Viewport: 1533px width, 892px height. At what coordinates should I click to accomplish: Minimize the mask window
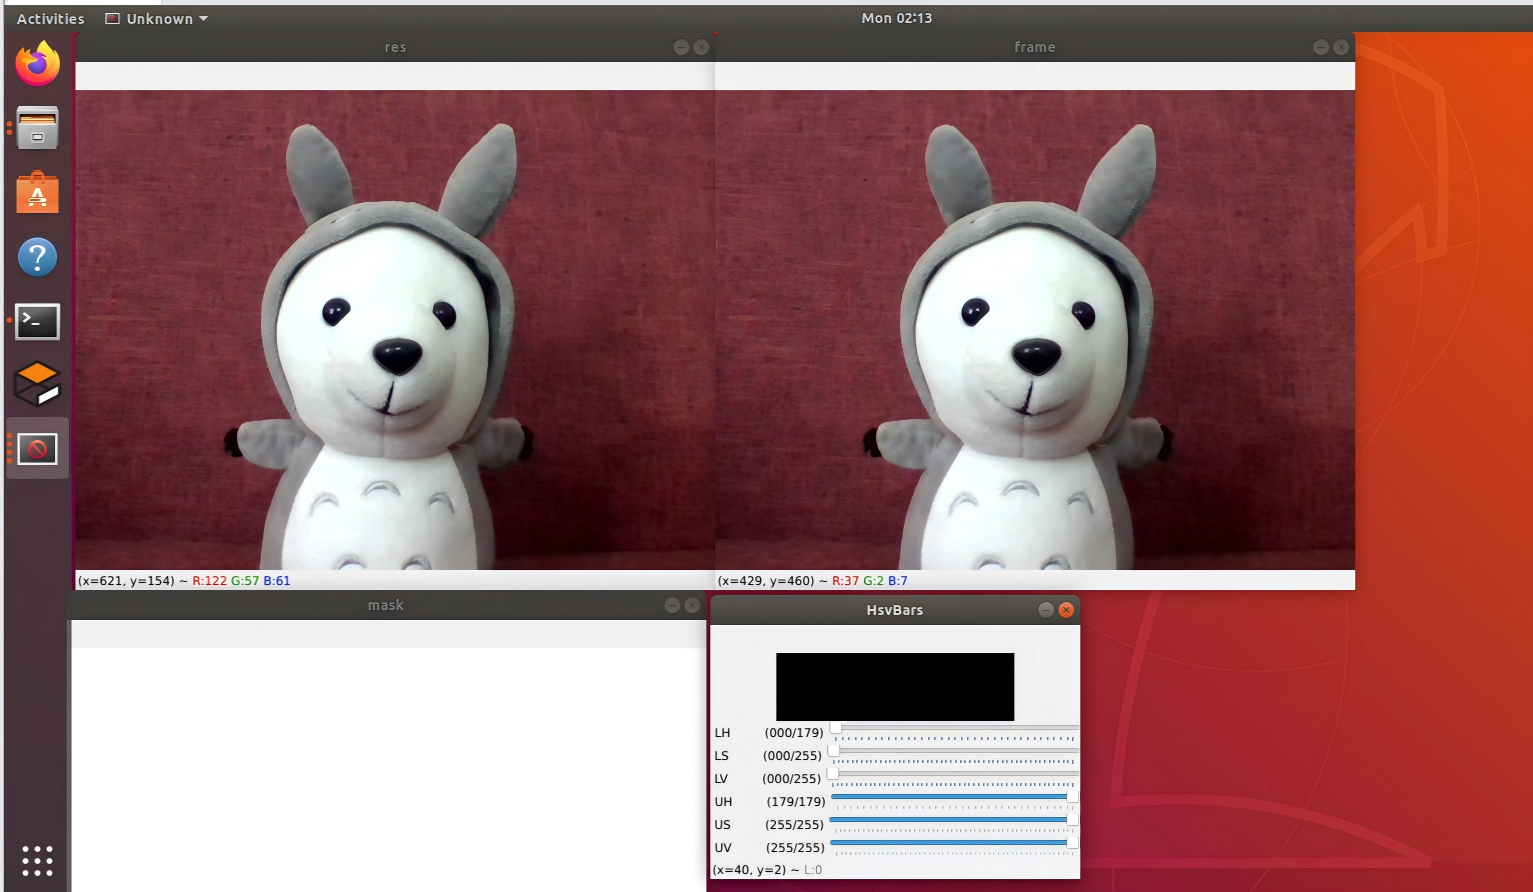click(x=672, y=605)
